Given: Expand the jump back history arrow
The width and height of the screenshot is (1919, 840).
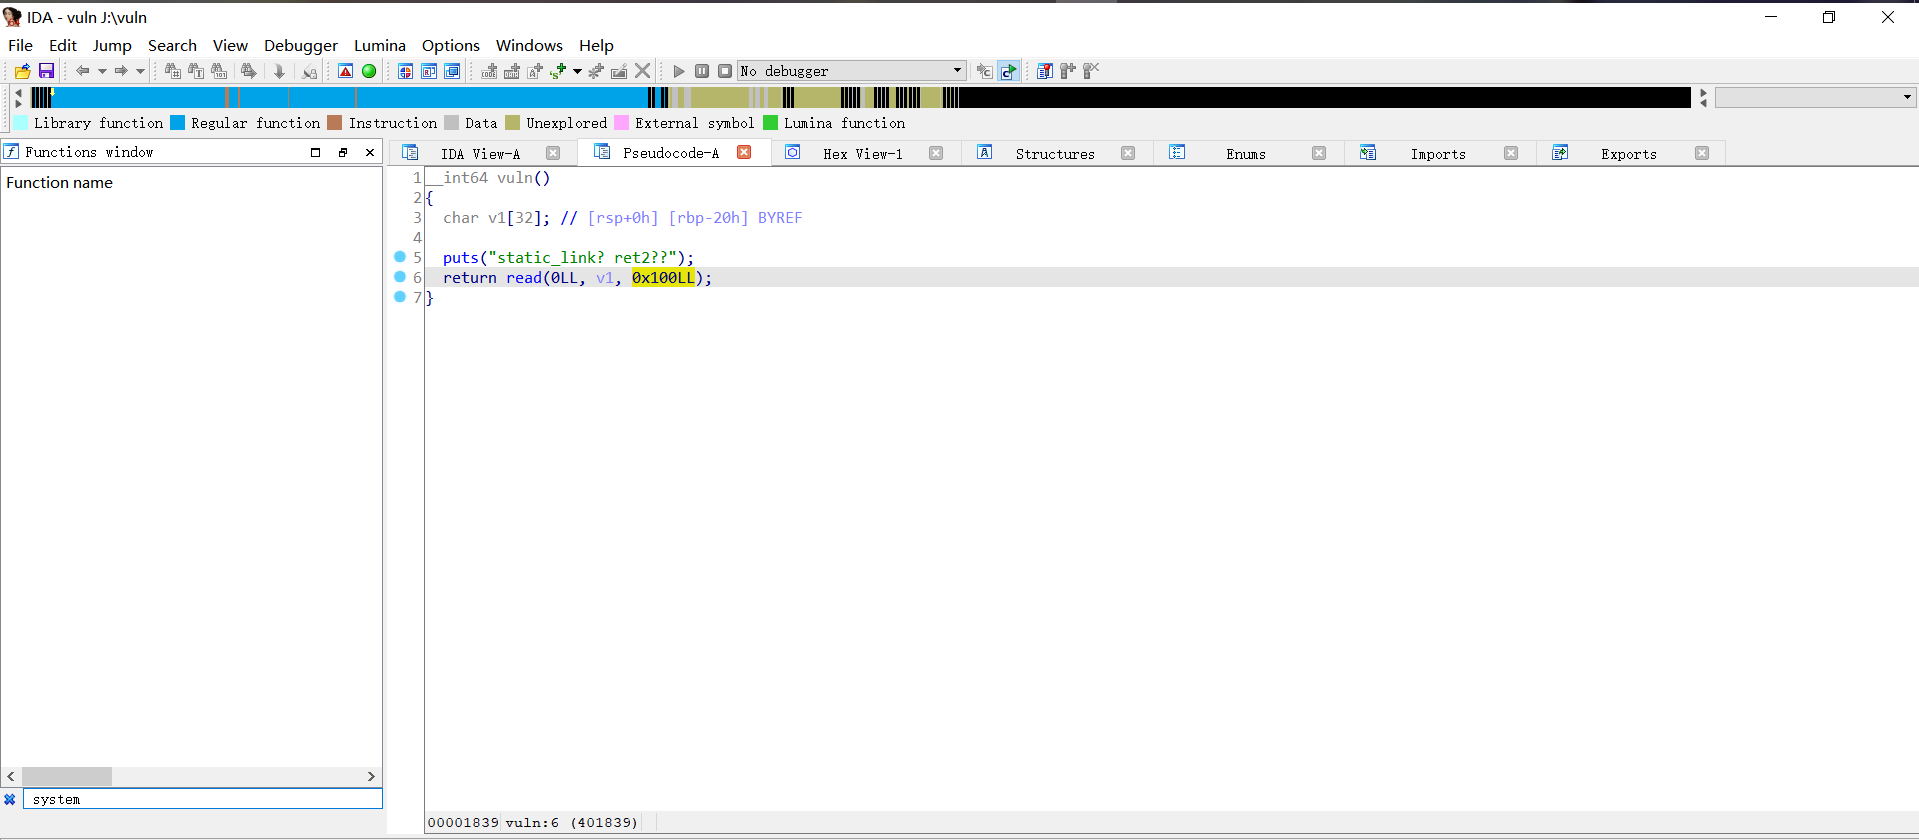Looking at the screenshot, I should pos(102,71).
